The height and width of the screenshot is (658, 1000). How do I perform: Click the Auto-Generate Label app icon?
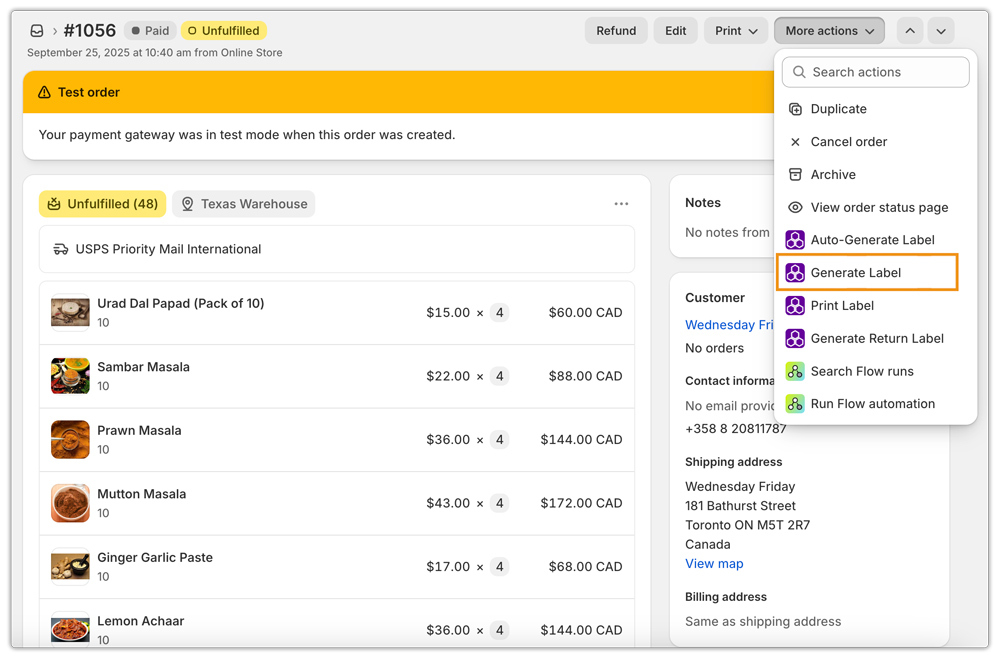(x=795, y=240)
